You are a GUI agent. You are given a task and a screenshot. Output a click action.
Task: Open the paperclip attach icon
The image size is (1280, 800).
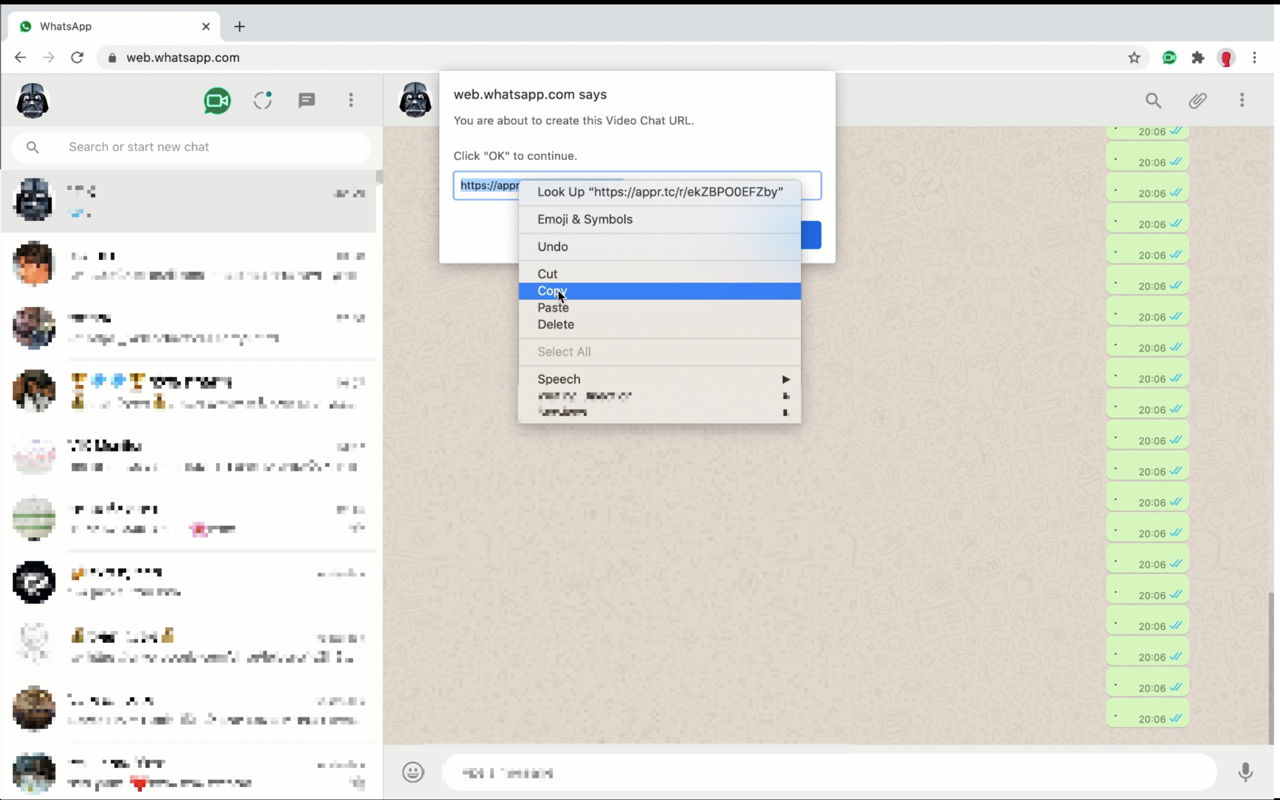point(1197,100)
